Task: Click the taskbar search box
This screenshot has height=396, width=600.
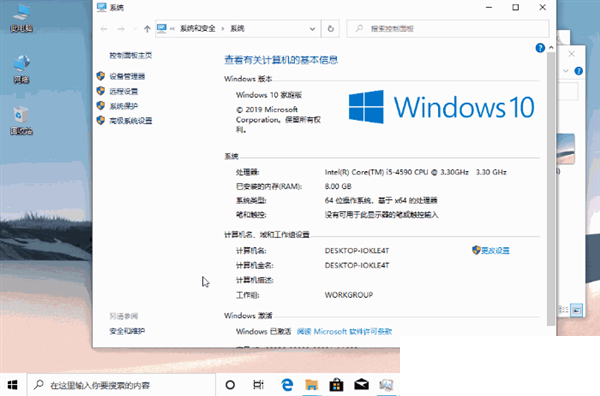Action: (x=121, y=385)
